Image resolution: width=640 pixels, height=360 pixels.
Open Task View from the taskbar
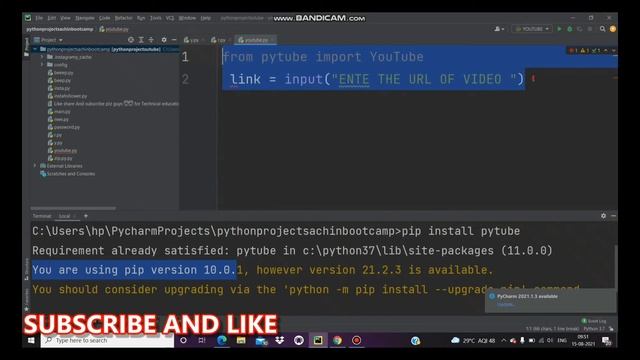[x=202, y=340]
